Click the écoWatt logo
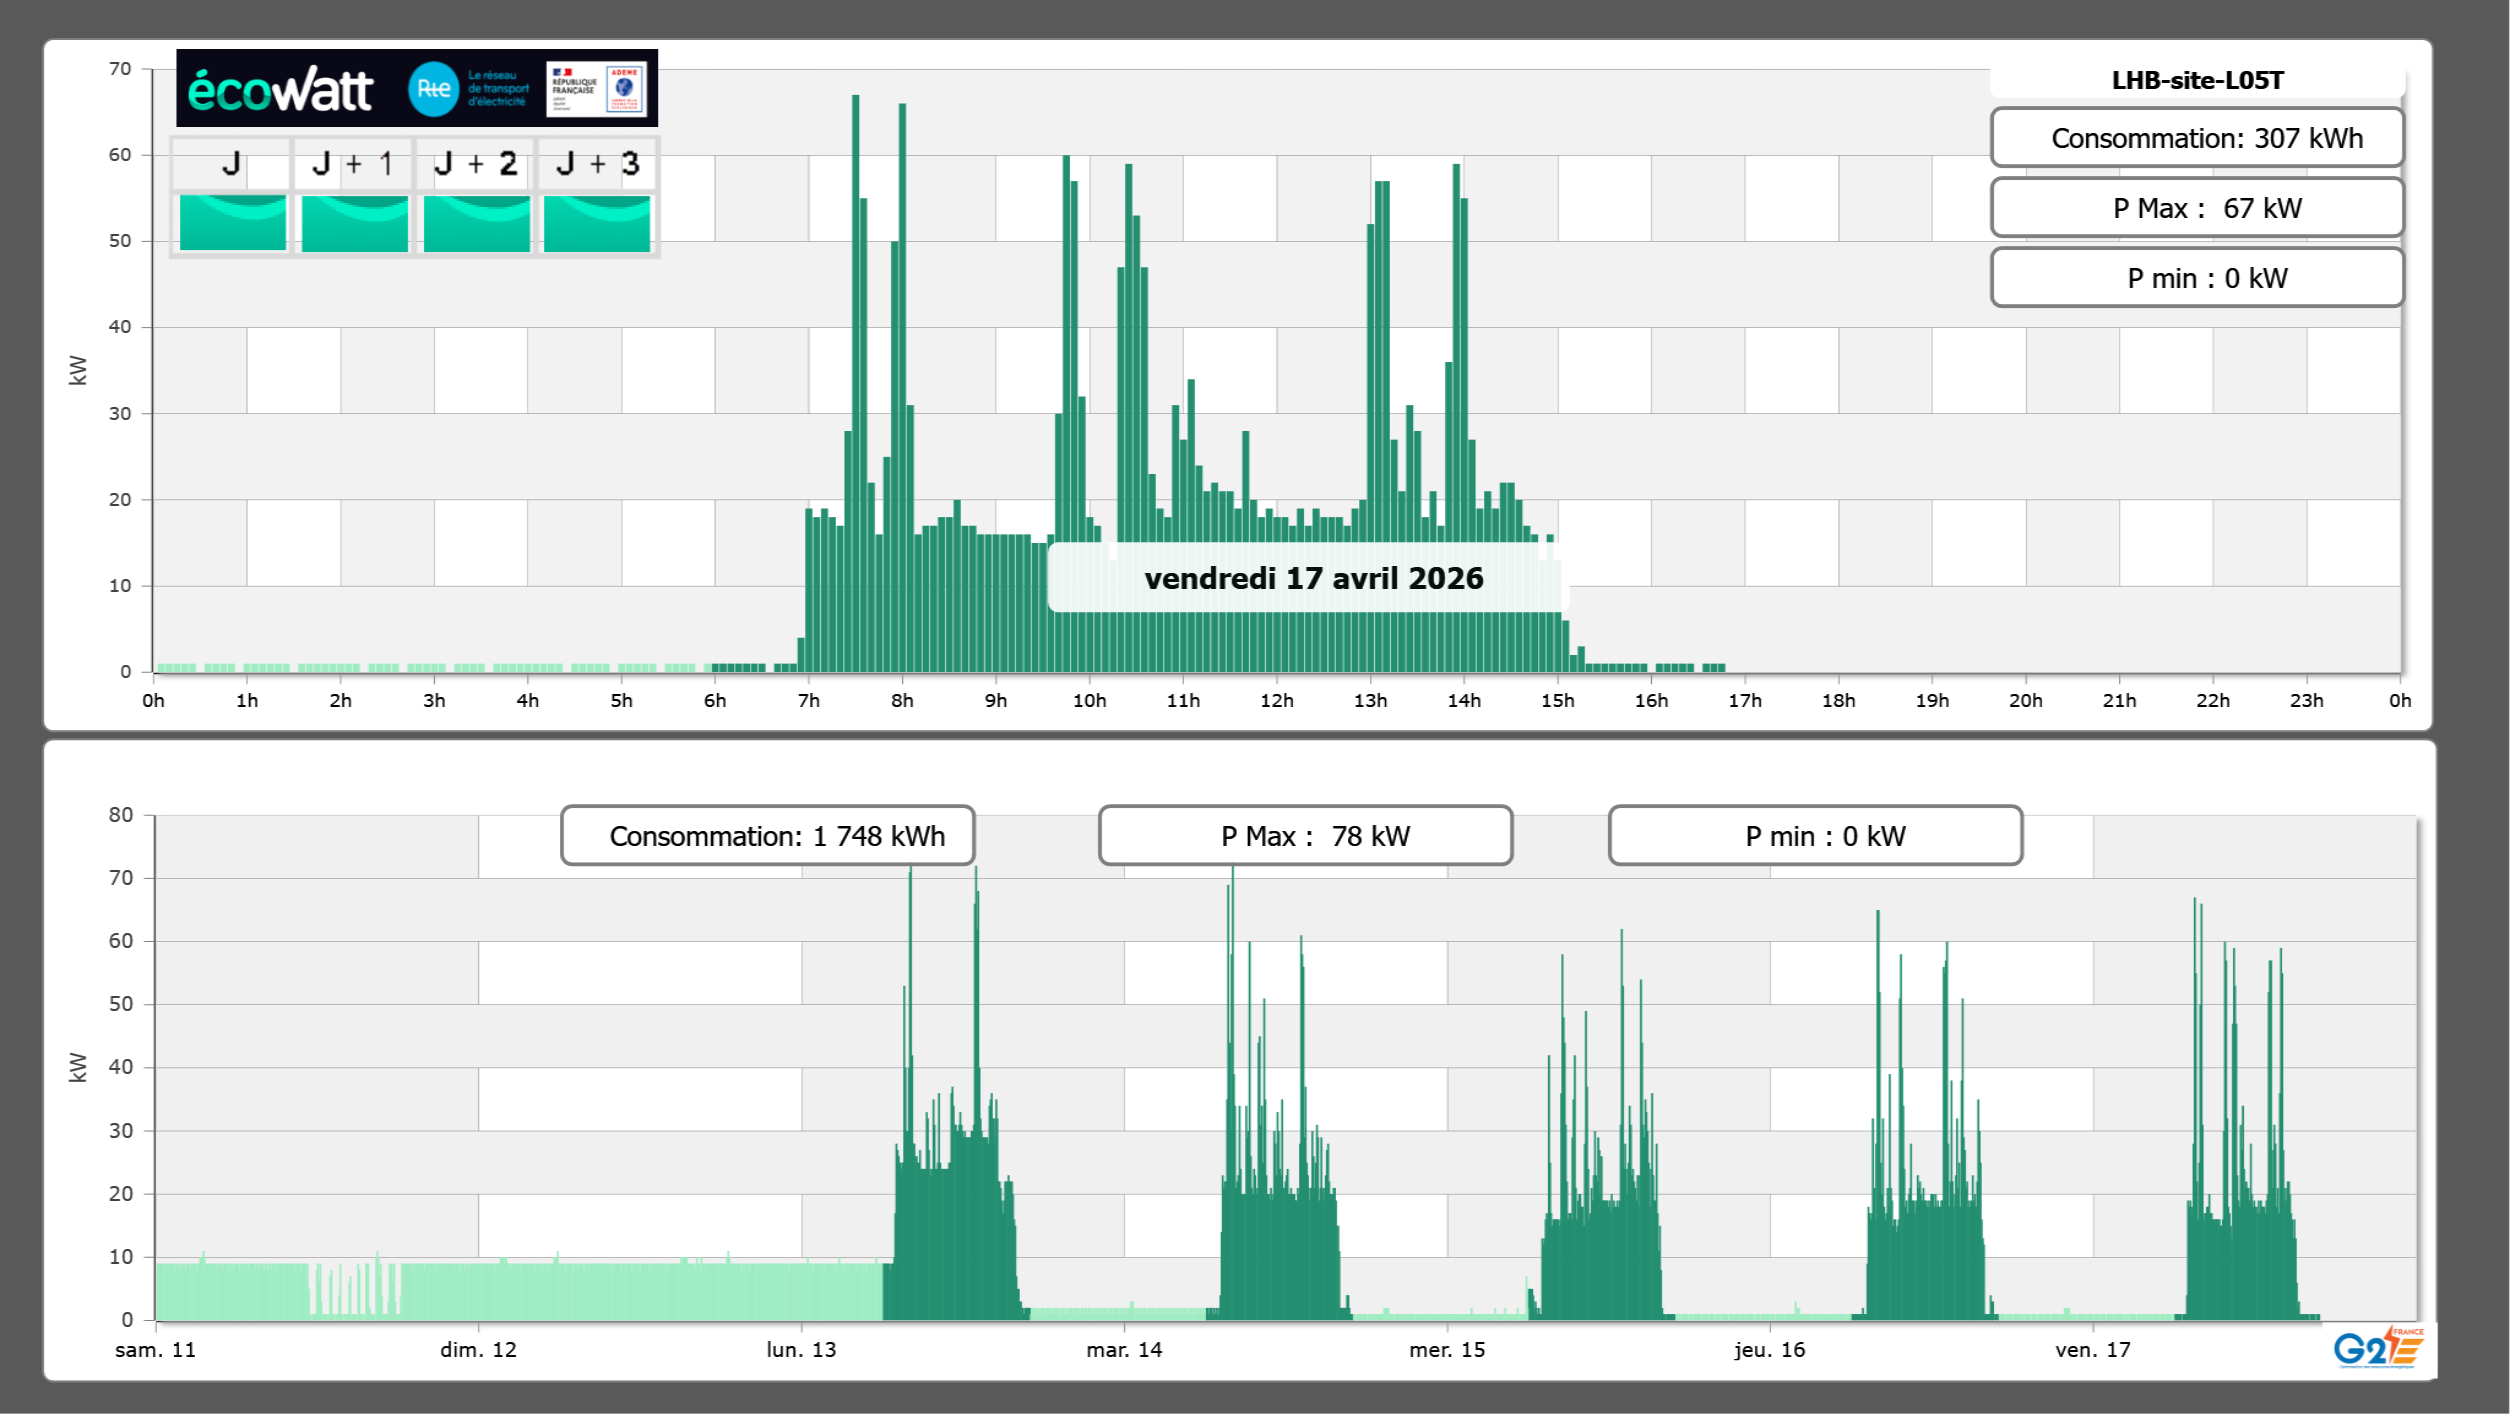The width and height of the screenshot is (2511, 1415). coord(281,90)
